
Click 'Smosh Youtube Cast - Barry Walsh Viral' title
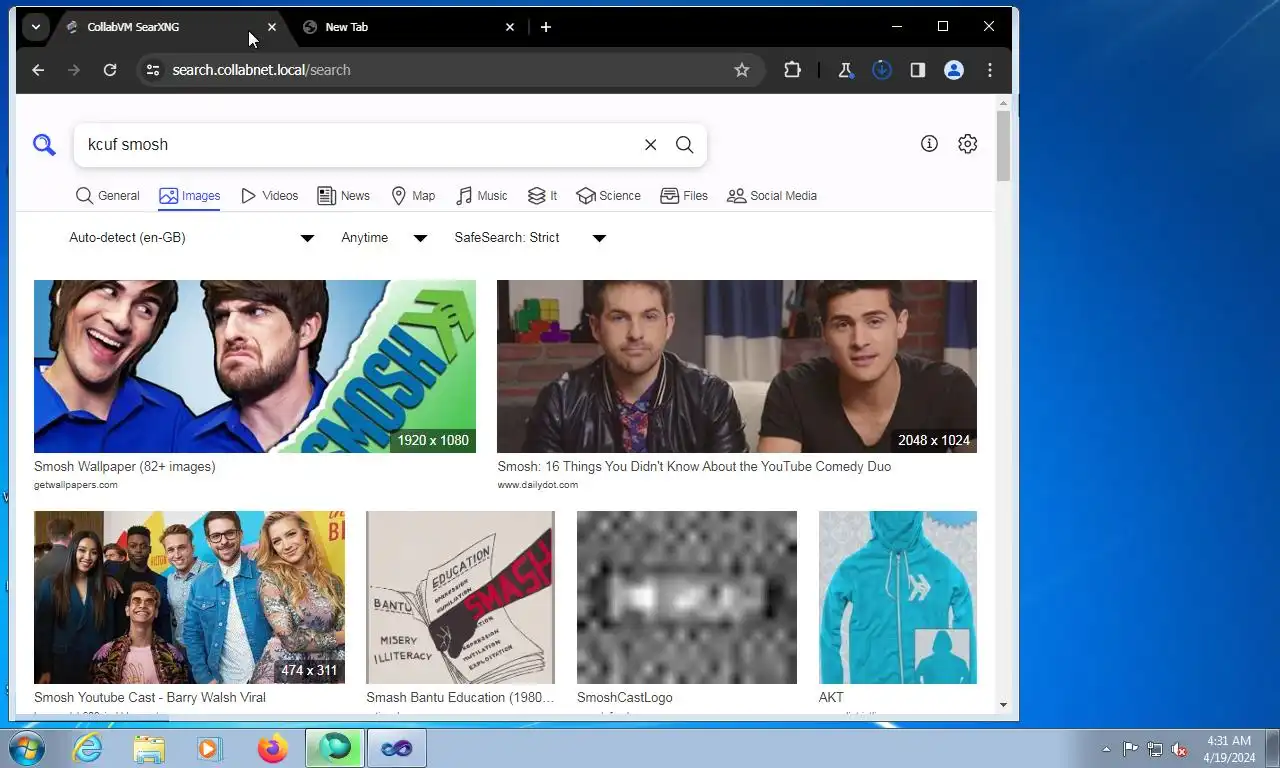(150, 698)
